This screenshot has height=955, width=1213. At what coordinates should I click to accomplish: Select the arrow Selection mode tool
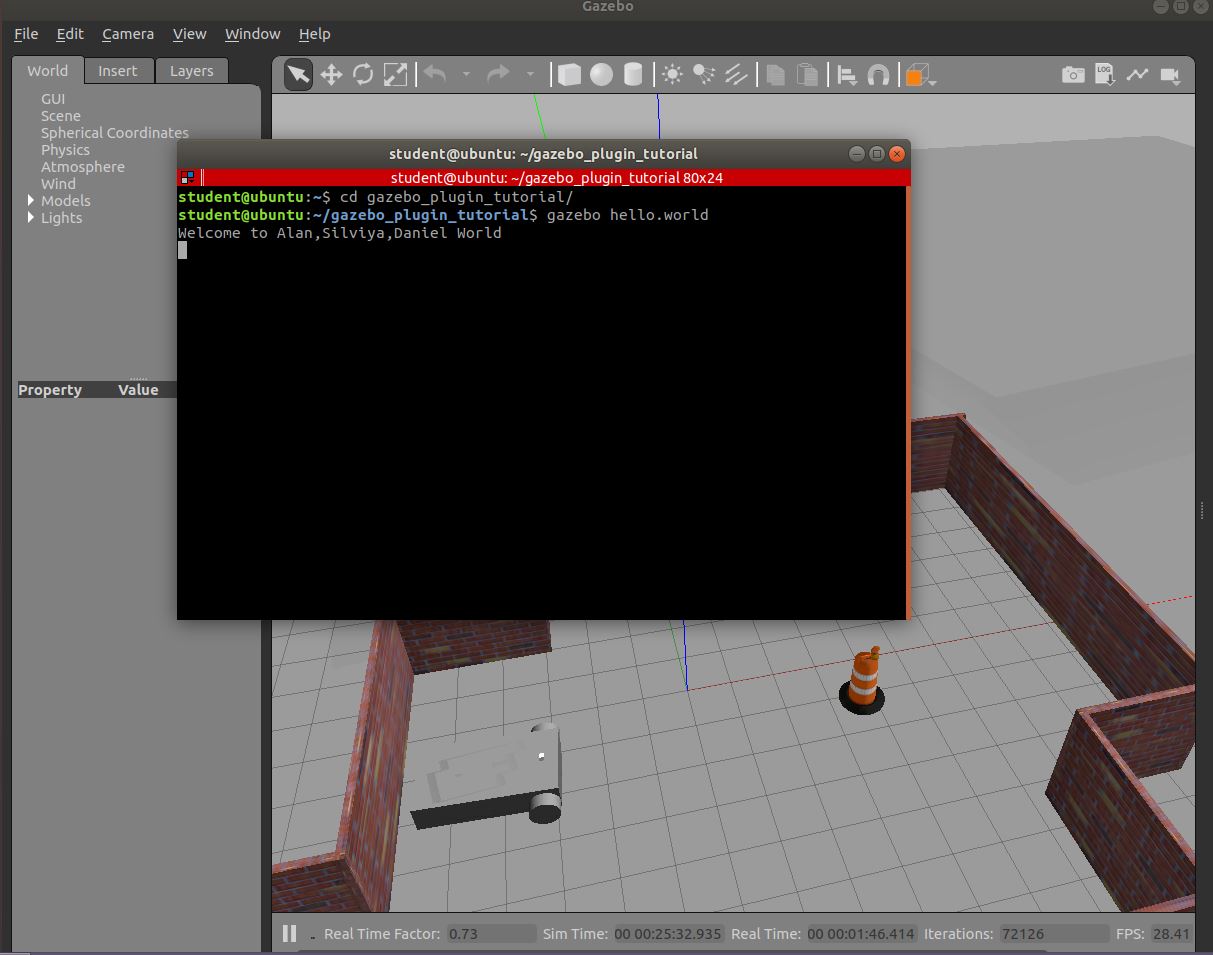click(297, 74)
